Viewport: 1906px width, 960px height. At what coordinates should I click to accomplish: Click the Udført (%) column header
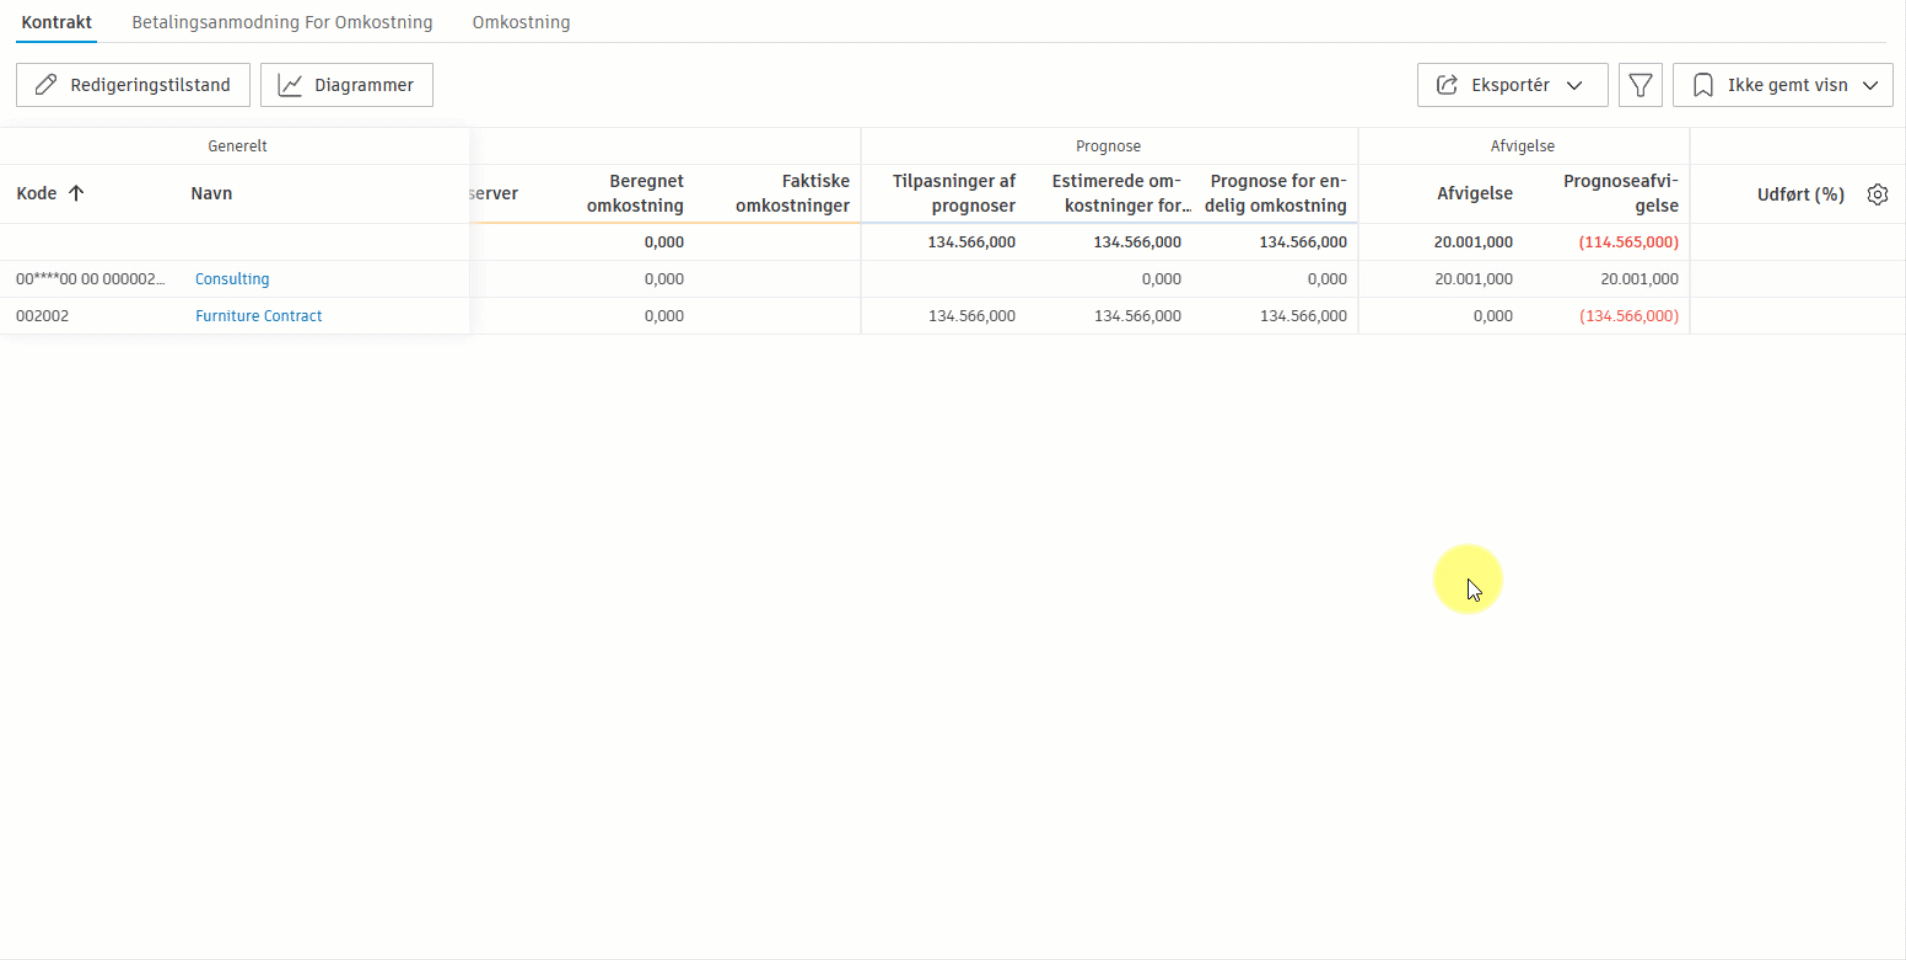click(1799, 194)
